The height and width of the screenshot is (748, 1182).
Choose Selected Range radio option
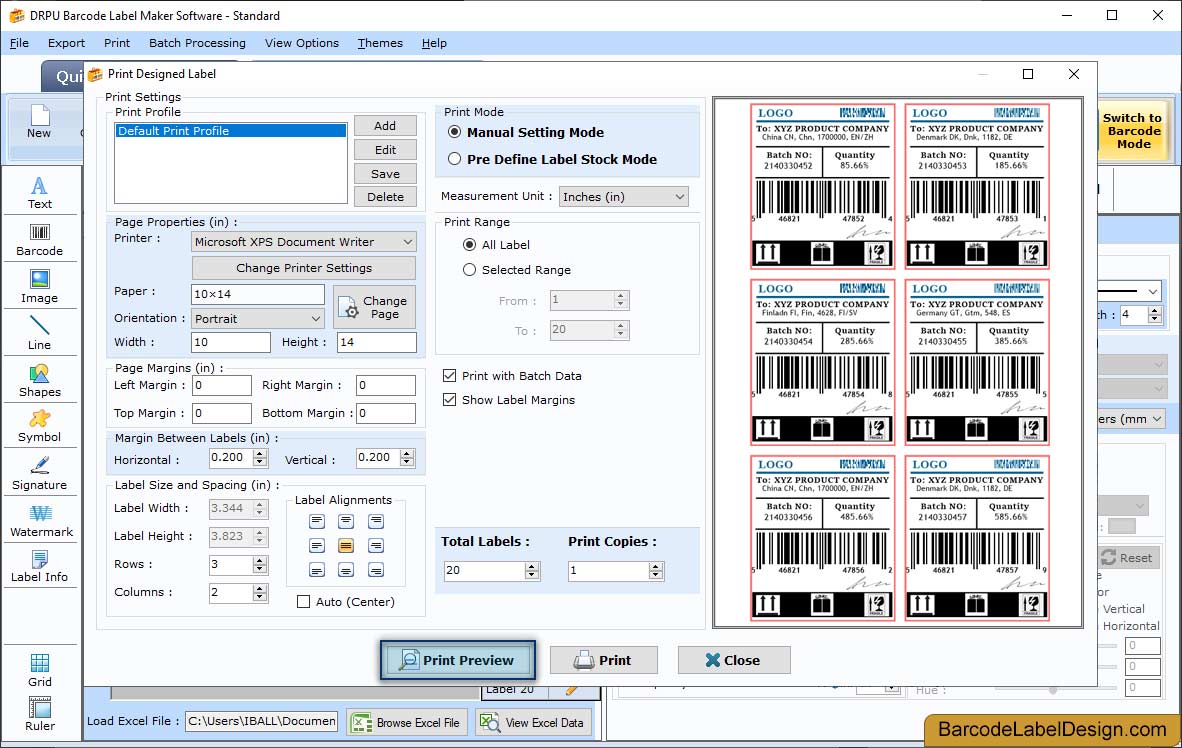coord(470,269)
